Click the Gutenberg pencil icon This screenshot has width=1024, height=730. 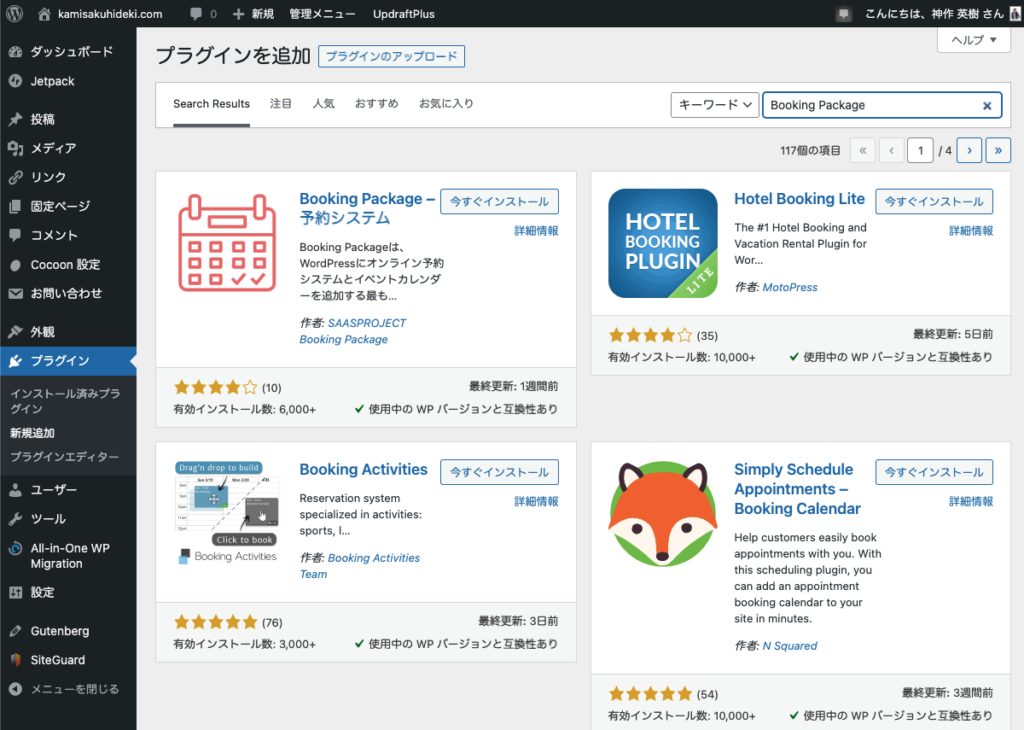pyautogui.click(x=16, y=631)
